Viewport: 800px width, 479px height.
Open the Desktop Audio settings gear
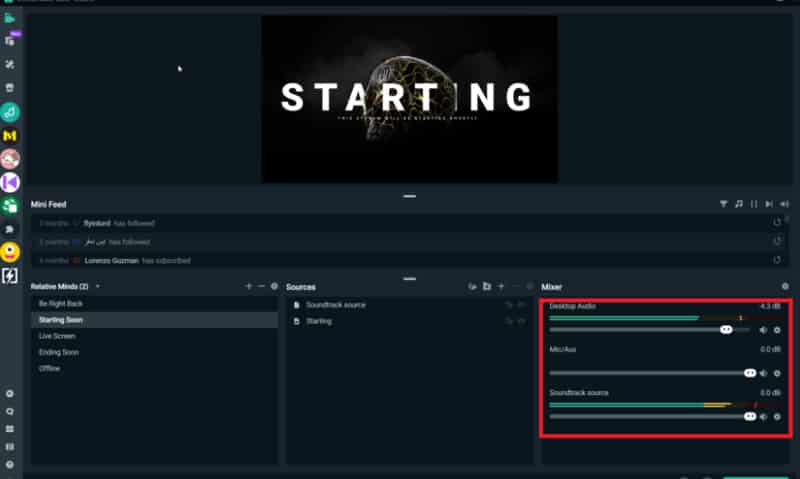coord(777,330)
